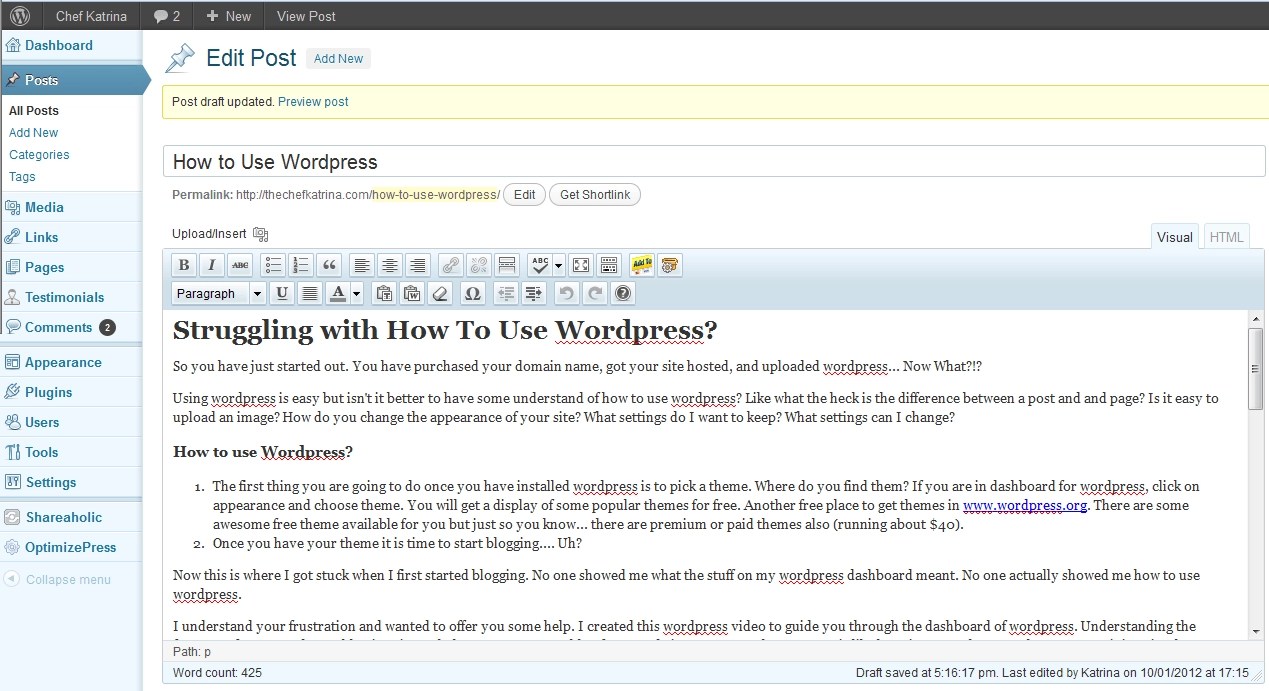Run the spellchecker
Image resolution: width=1269 pixels, height=691 pixels.
click(x=540, y=265)
